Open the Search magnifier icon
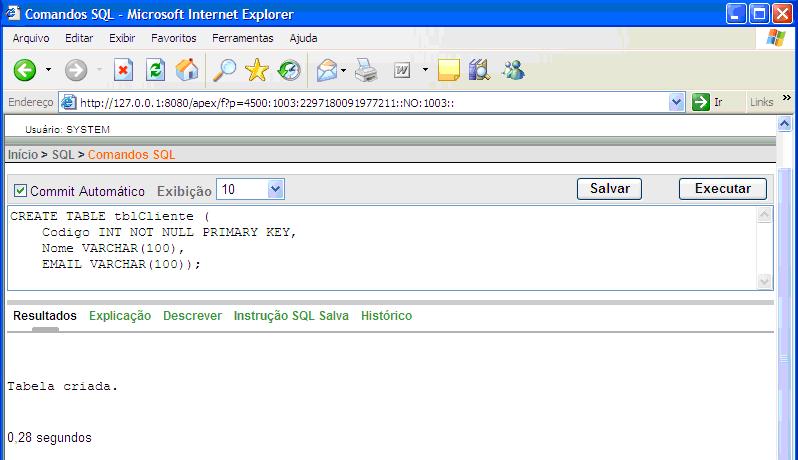This screenshot has width=798, height=460. pos(225,70)
